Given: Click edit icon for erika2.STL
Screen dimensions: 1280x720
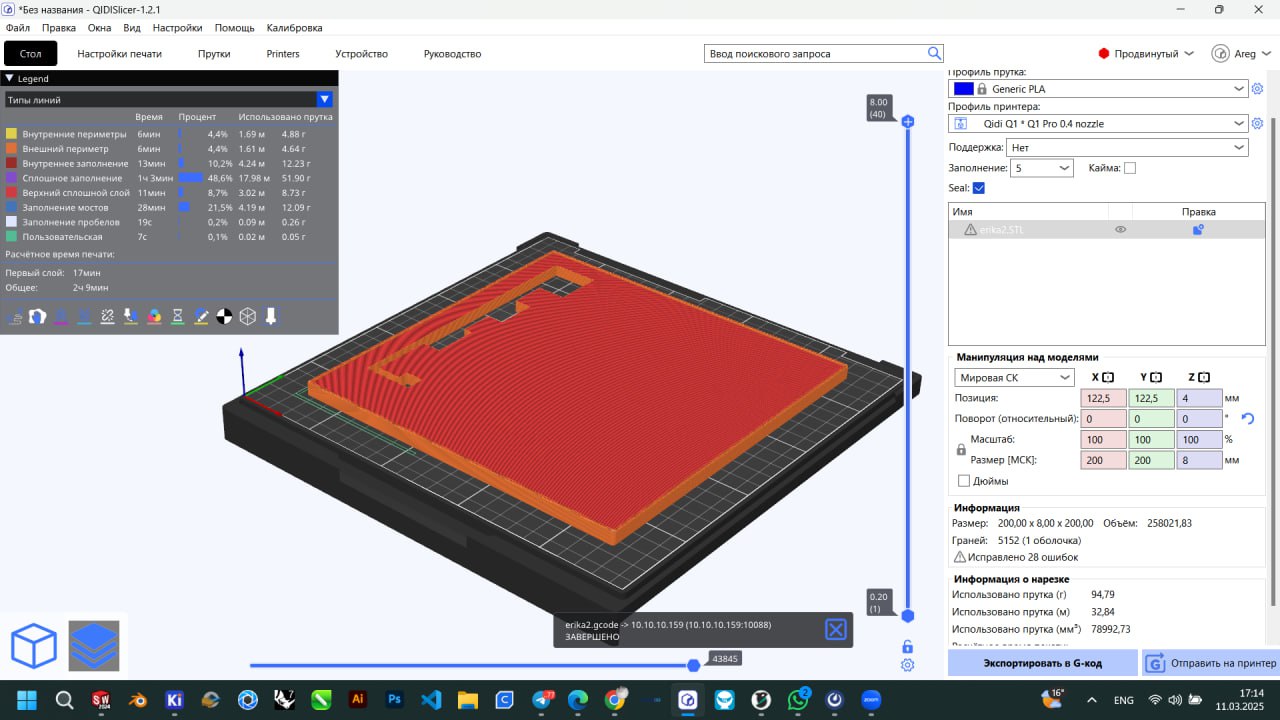Looking at the screenshot, I should [1198, 229].
